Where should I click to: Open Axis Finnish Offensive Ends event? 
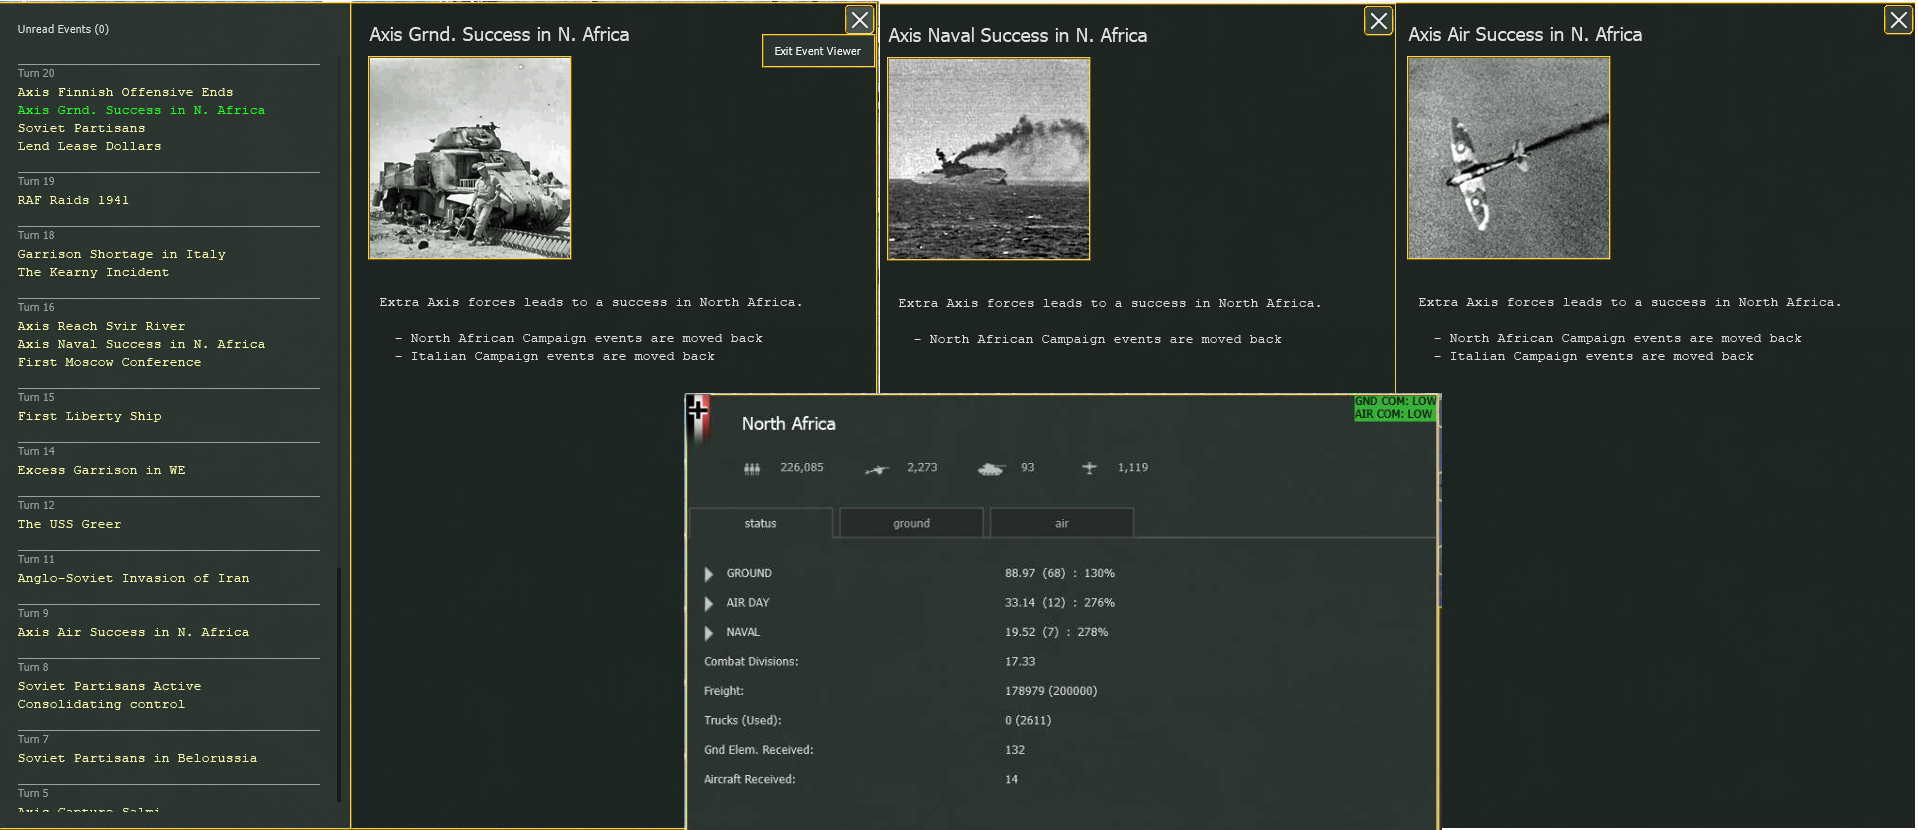[125, 92]
